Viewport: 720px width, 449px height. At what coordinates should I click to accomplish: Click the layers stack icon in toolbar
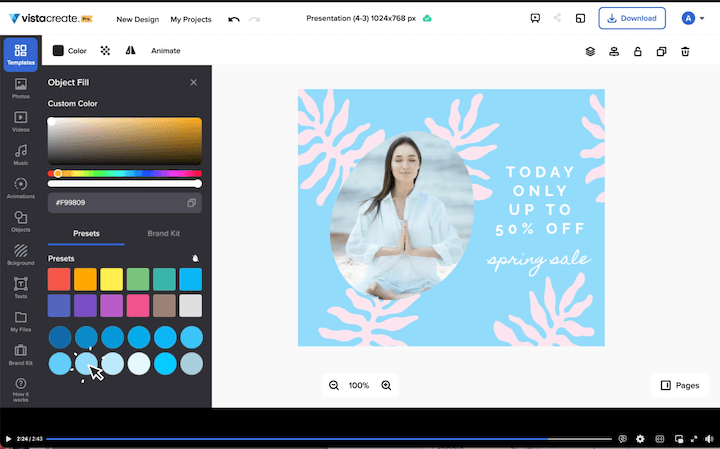pos(590,51)
